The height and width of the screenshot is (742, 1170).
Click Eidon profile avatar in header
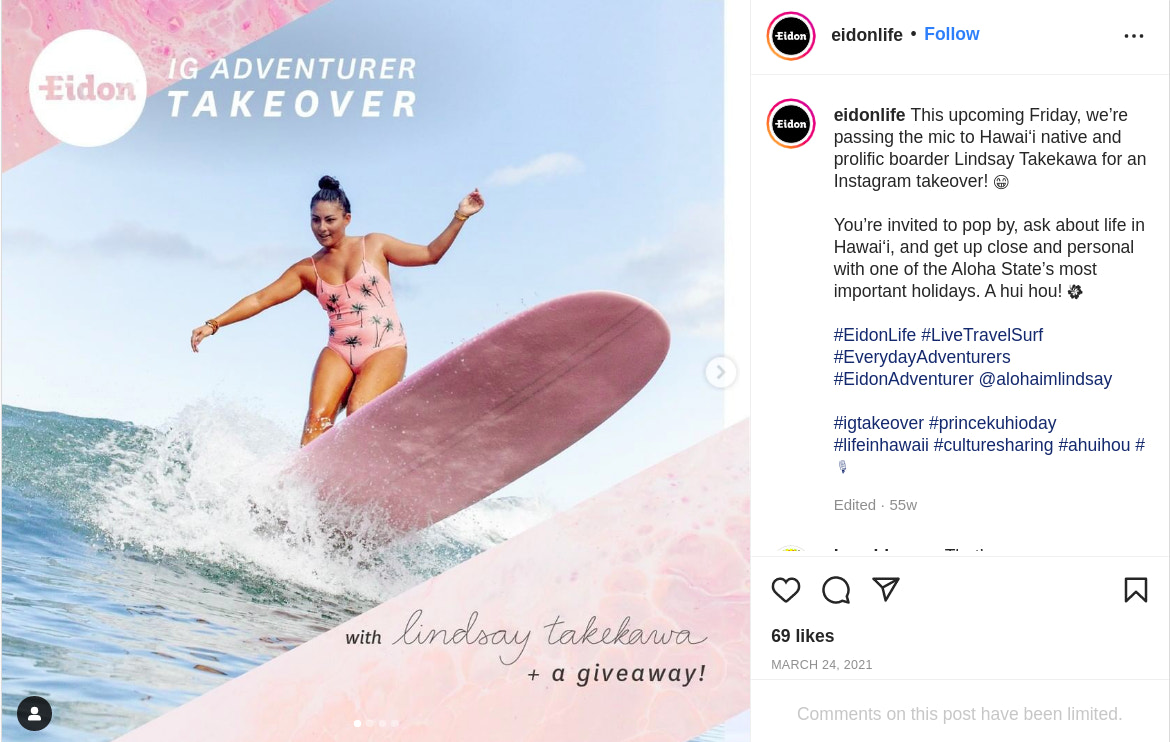[791, 36]
